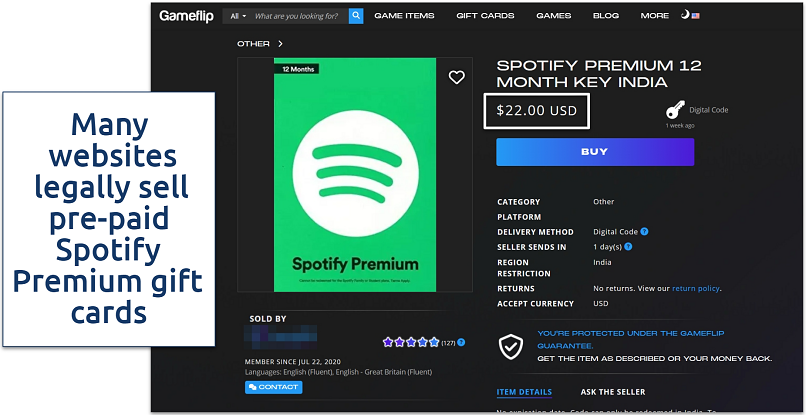Image resolution: width=806 pixels, height=415 pixels.
Task: Toggle dark mode moon icon
Action: pos(685,16)
